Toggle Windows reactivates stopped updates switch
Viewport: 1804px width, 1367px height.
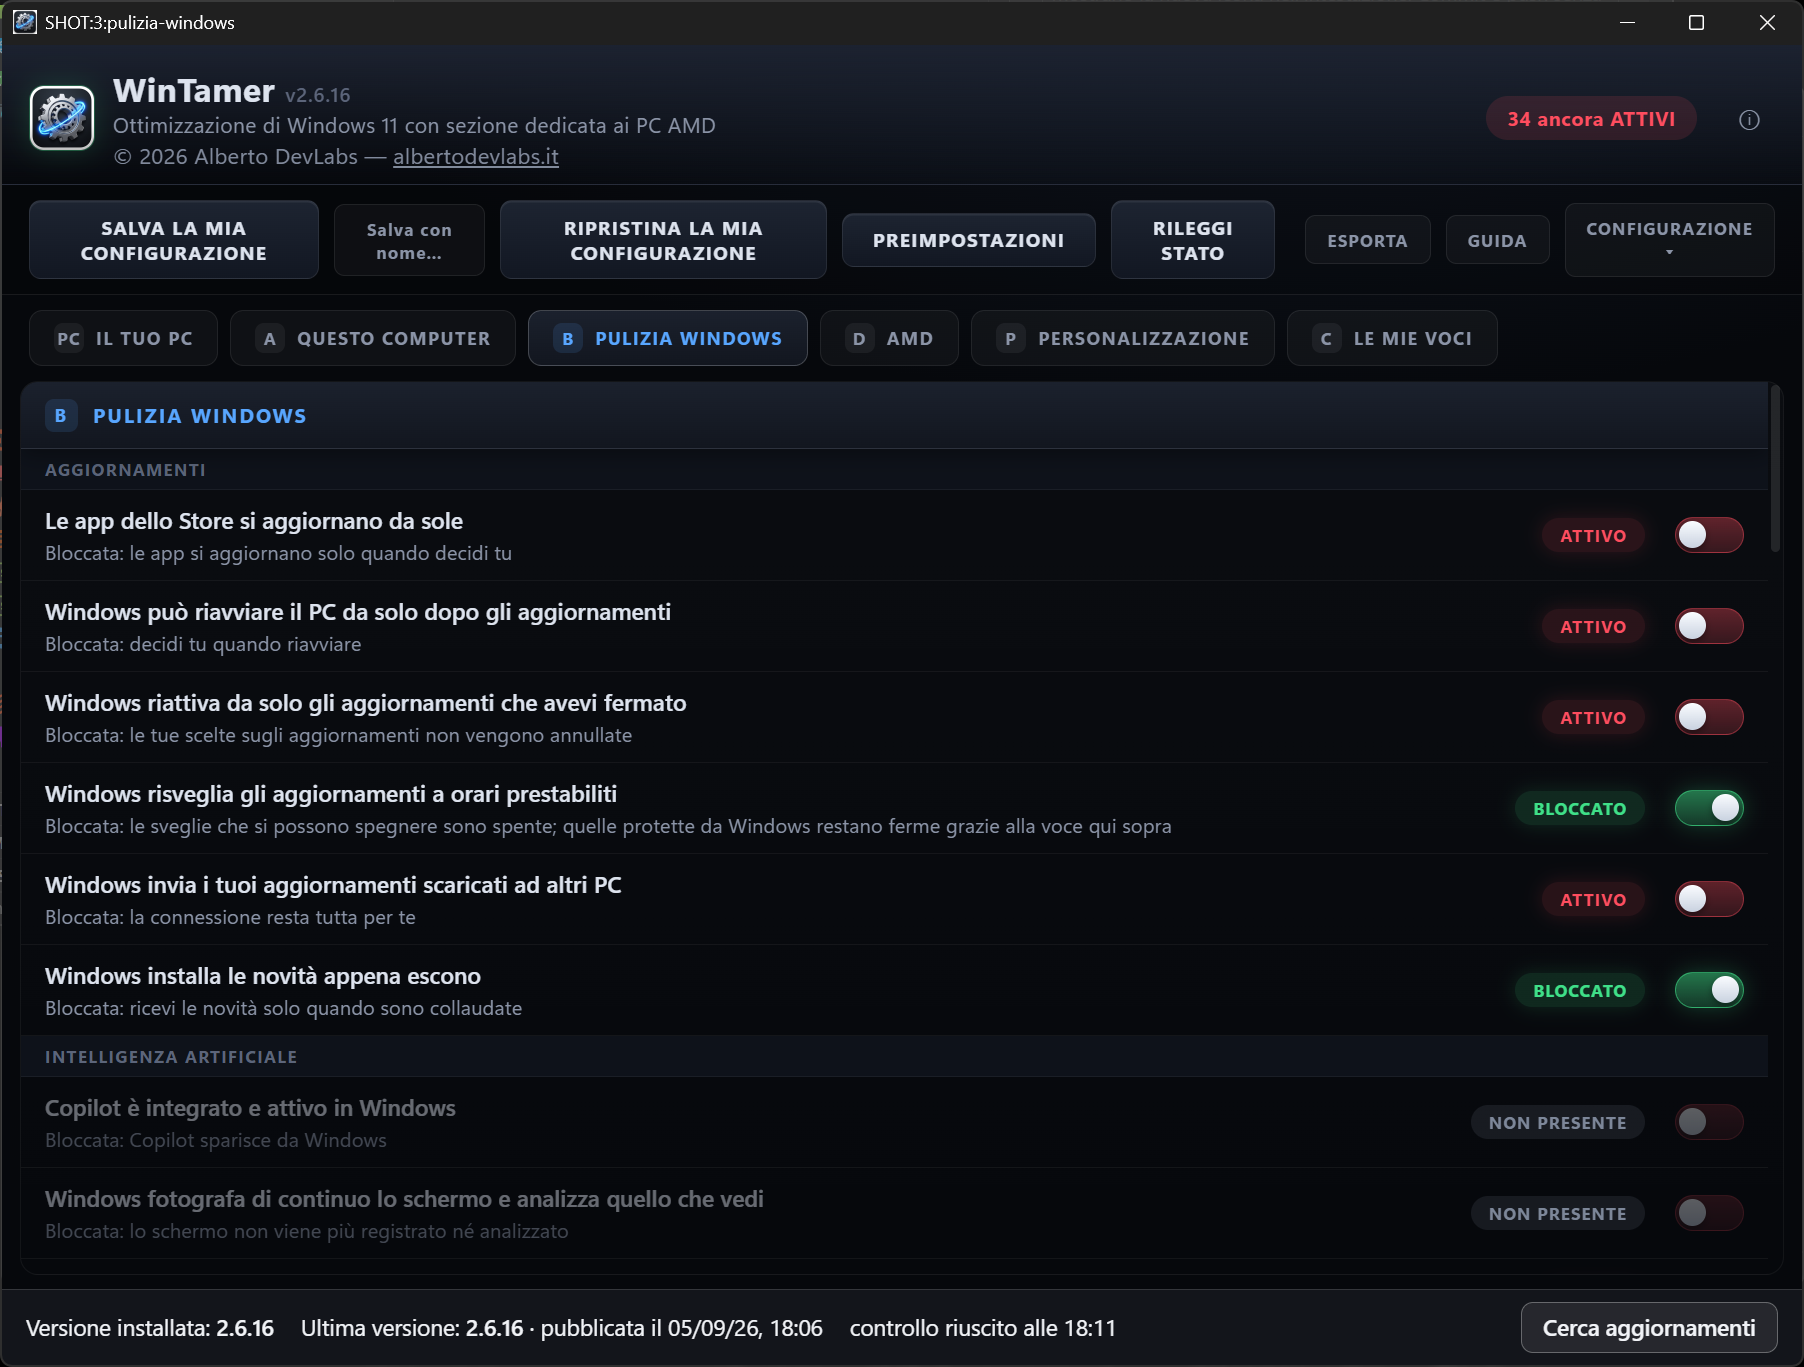tap(1709, 717)
